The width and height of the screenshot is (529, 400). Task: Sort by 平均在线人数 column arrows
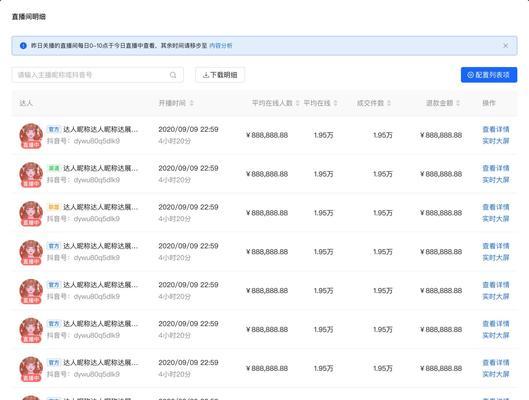pos(298,103)
